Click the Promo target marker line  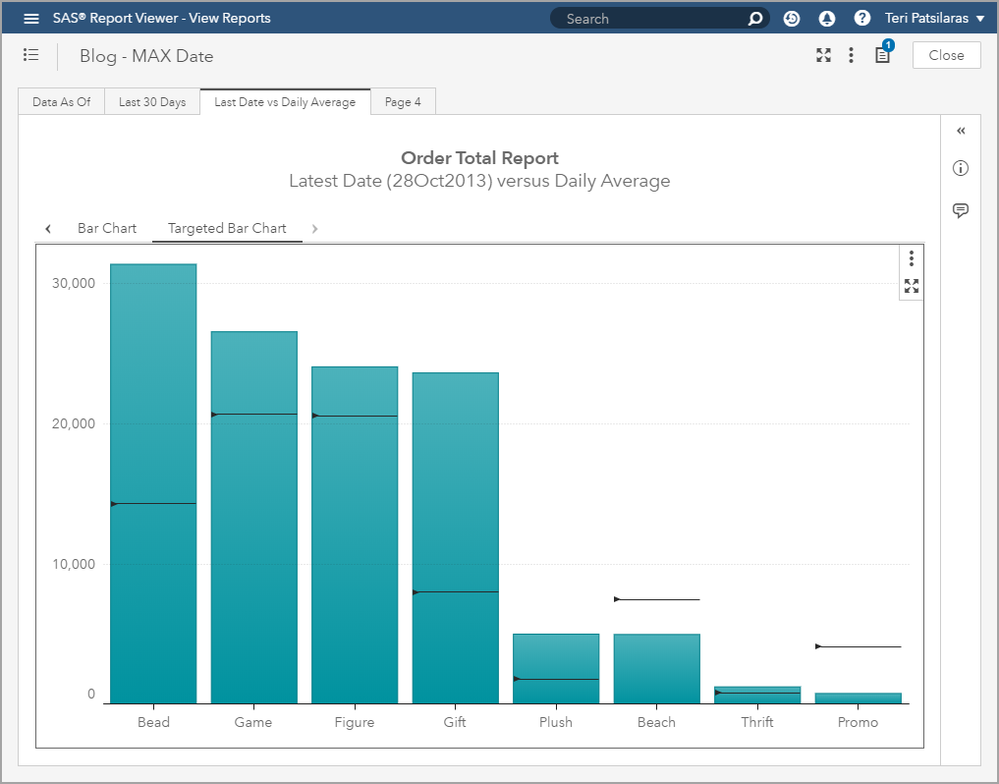click(x=858, y=646)
